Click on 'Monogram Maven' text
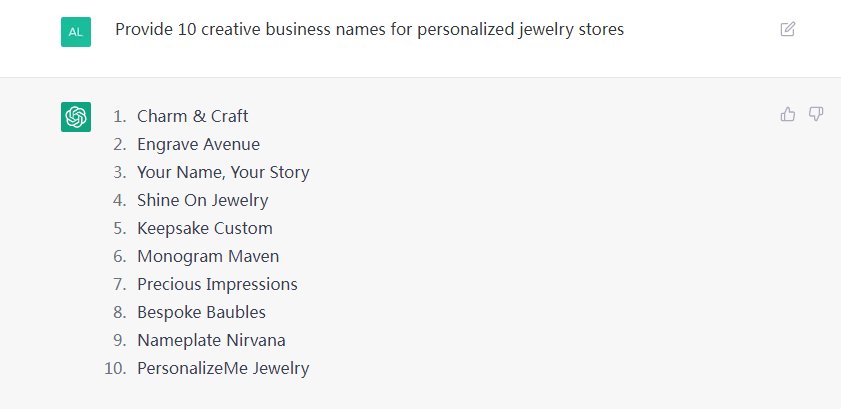The width and height of the screenshot is (841, 409). [208, 256]
